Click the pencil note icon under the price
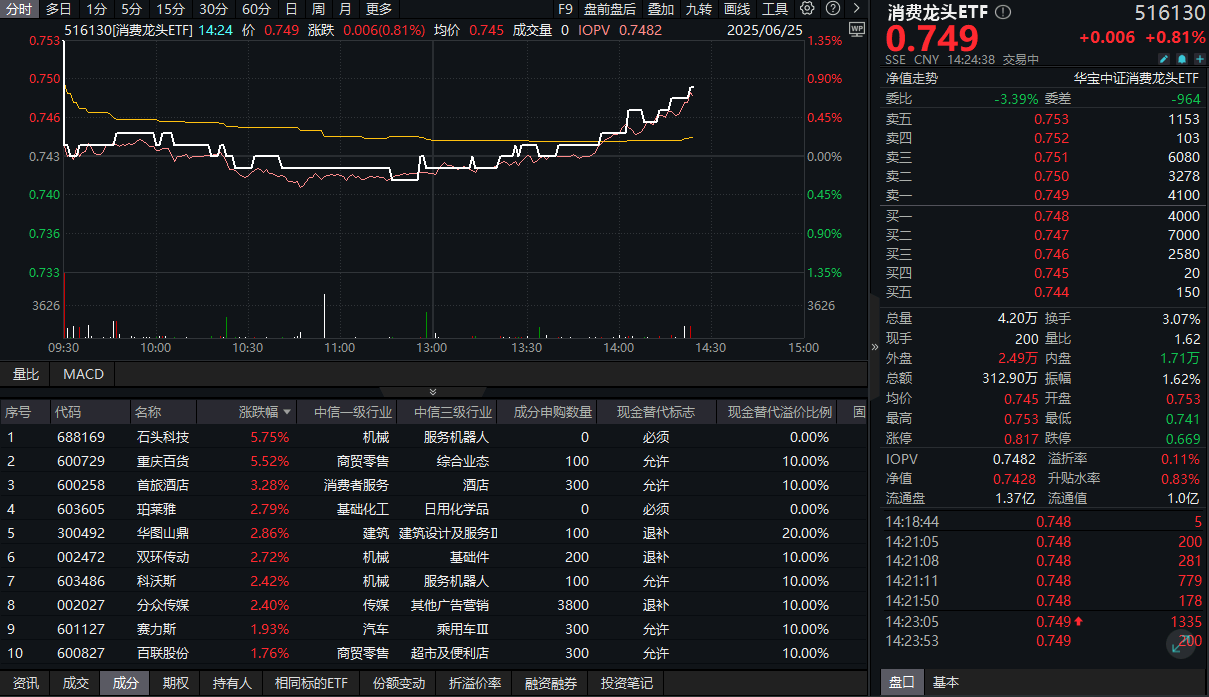1209x697 pixels. (x=1164, y=59)
